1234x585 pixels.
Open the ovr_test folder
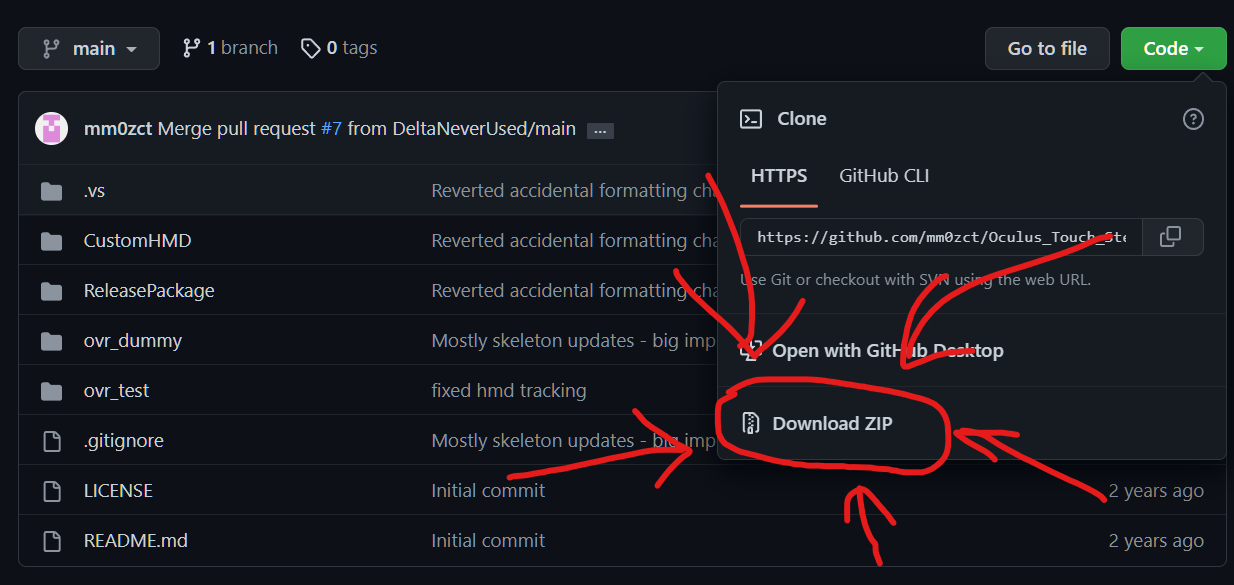[116, 390]
